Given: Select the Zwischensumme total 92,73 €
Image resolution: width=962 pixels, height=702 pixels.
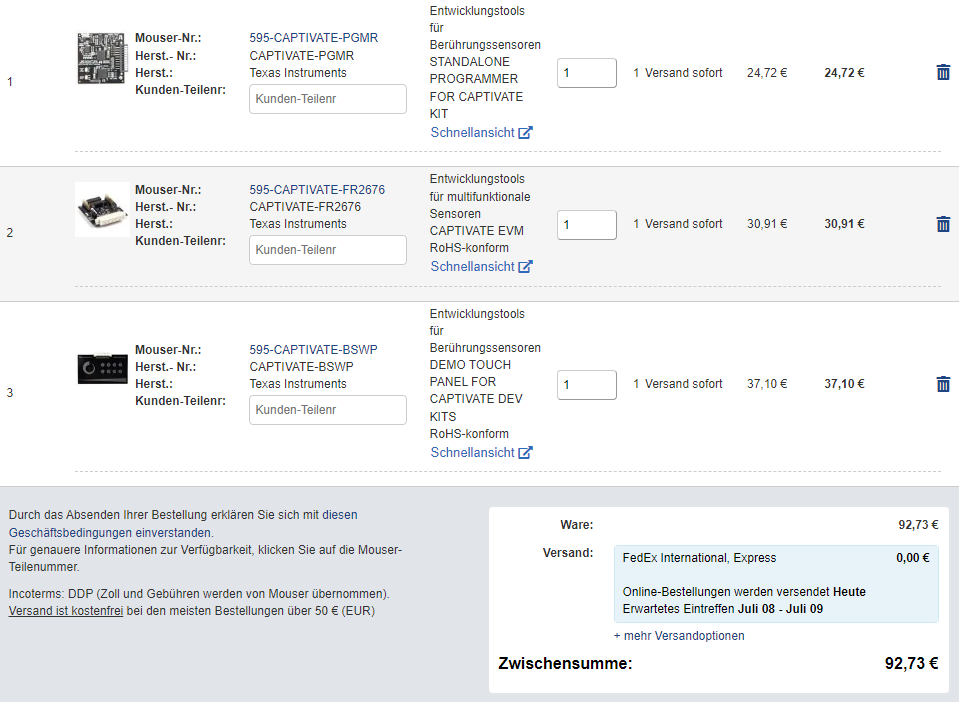Looking at the screenshot, I should [x=911, y=663].
